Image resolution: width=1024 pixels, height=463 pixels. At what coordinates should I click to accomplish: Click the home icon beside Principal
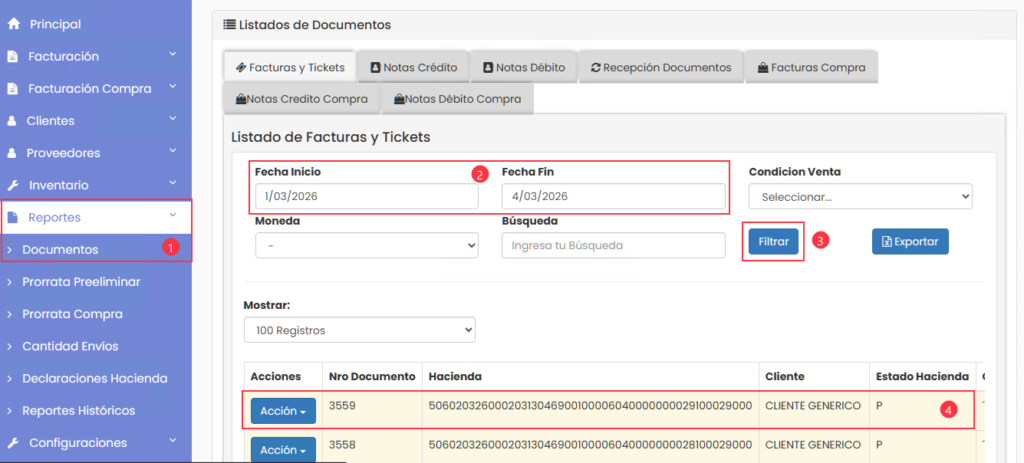[12, 24]
